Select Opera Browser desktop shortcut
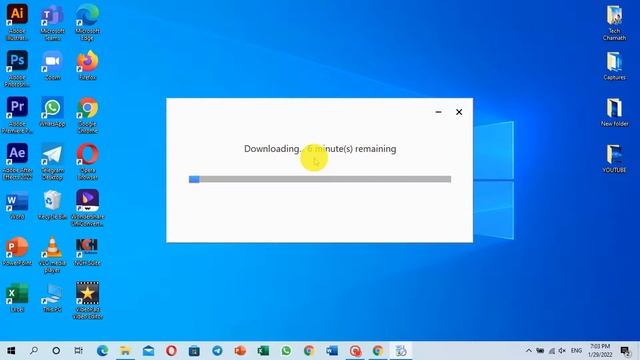This screenshot has height=360, width=640. pos(87,161)
